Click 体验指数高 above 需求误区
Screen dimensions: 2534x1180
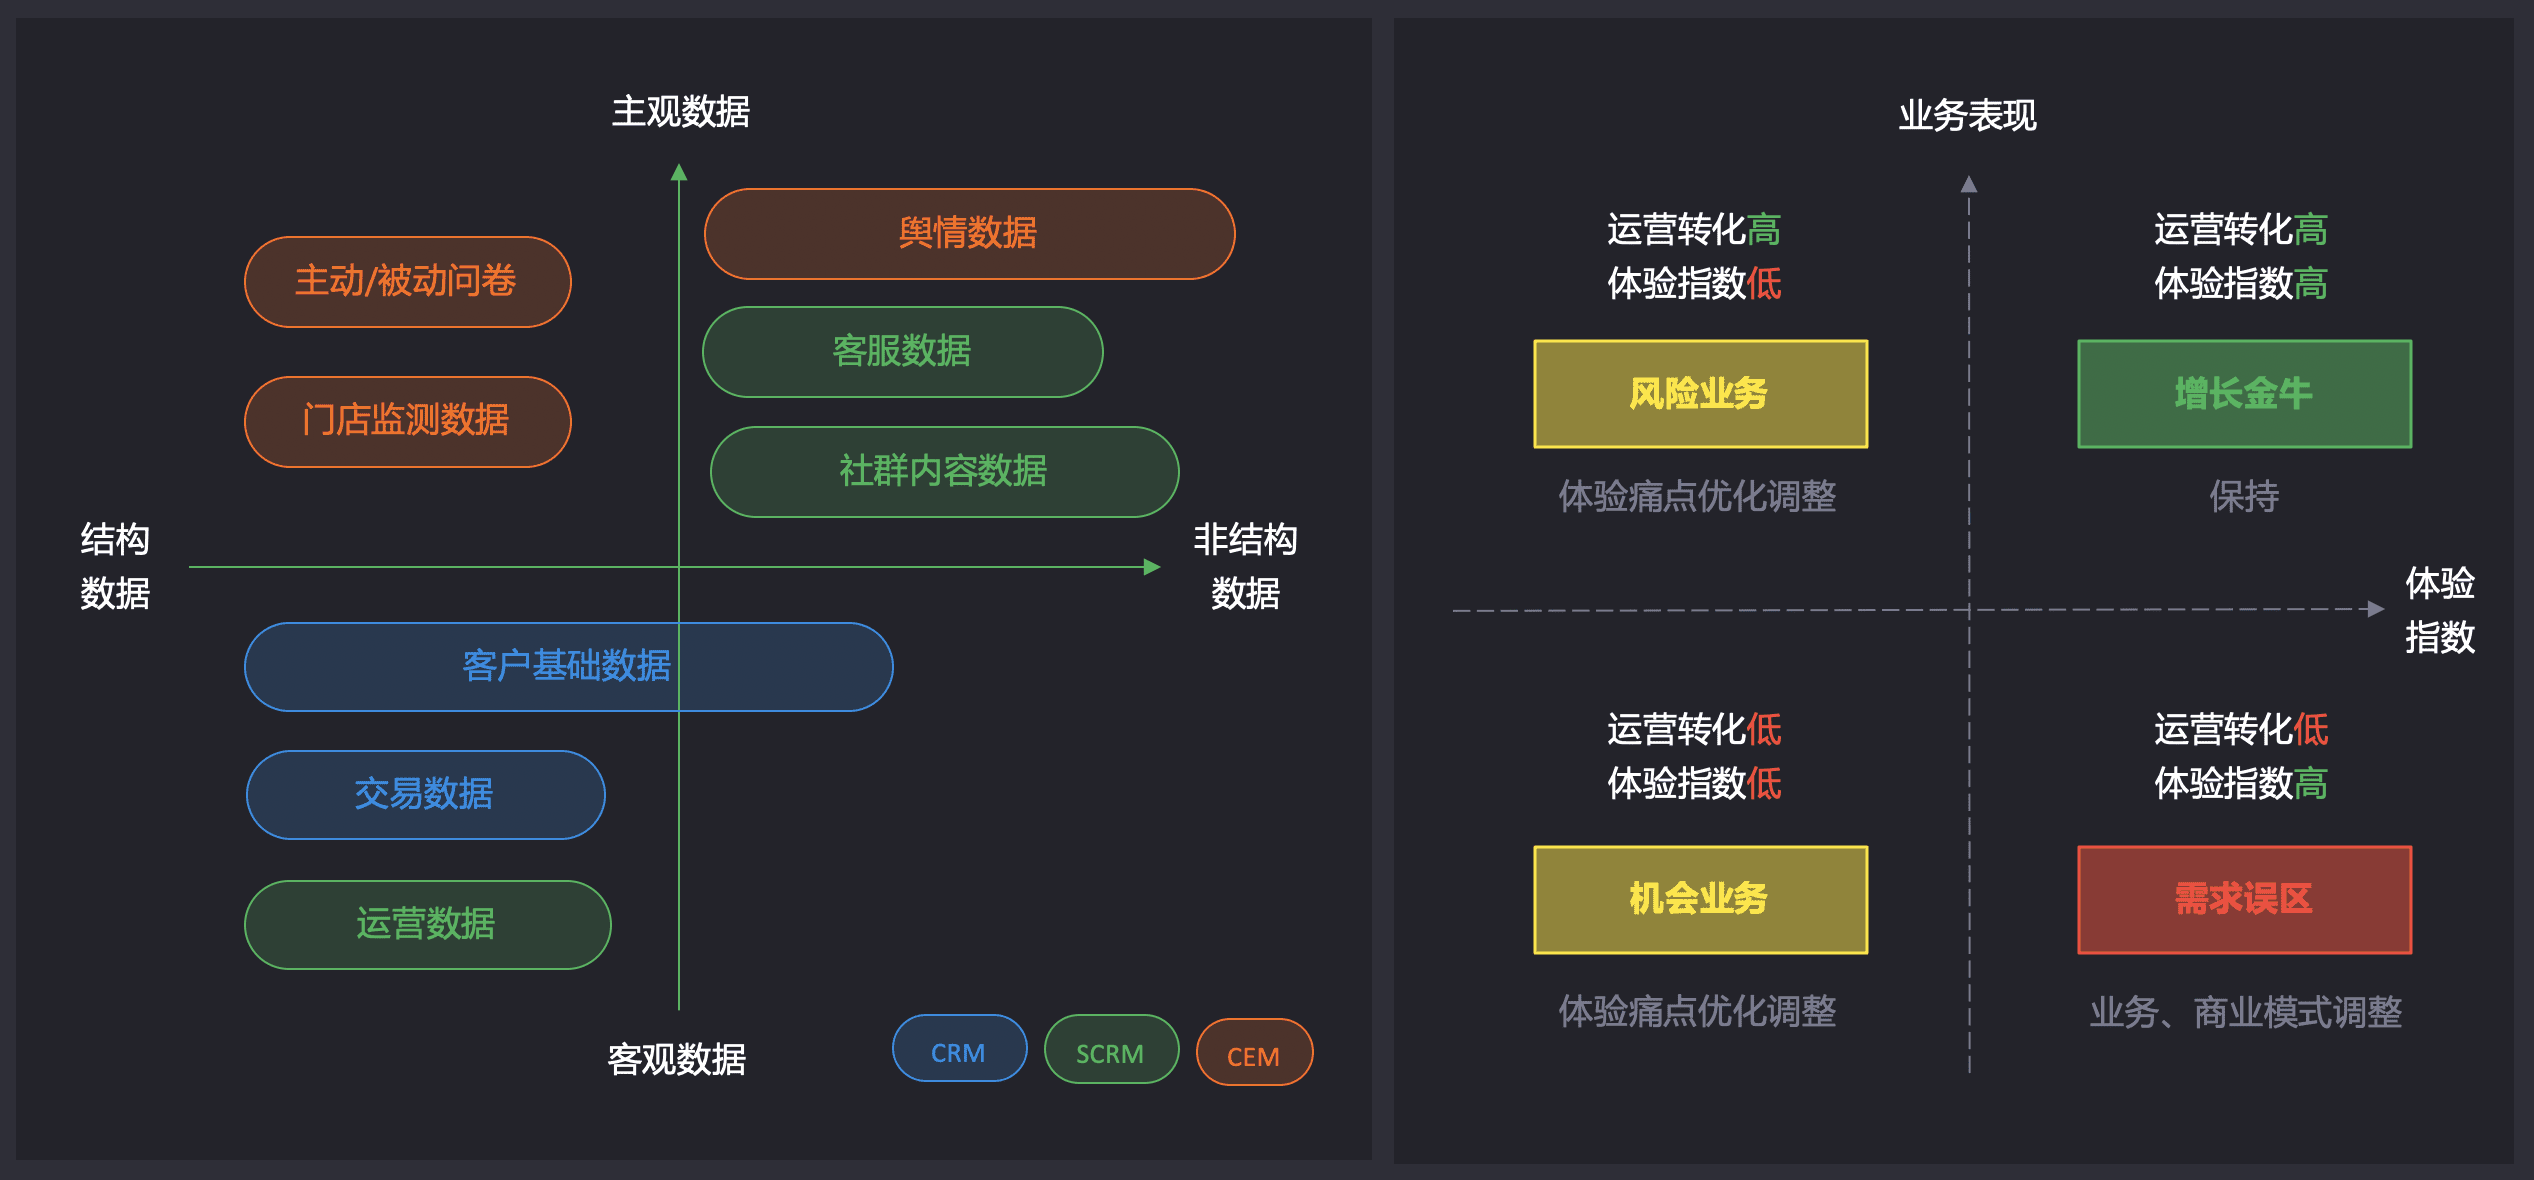coord(2241,784)
